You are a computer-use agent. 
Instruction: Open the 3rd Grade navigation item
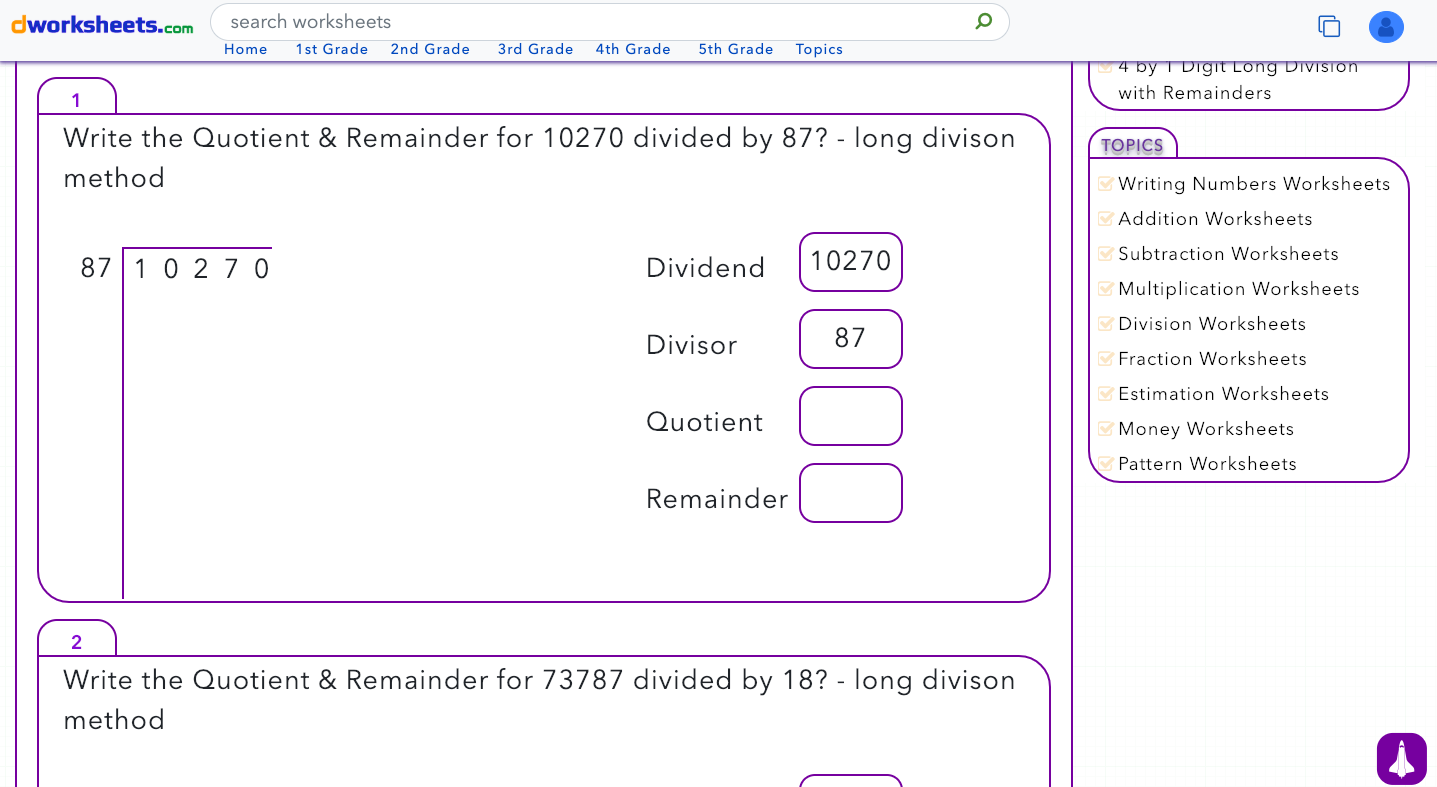tap(536, 49)
